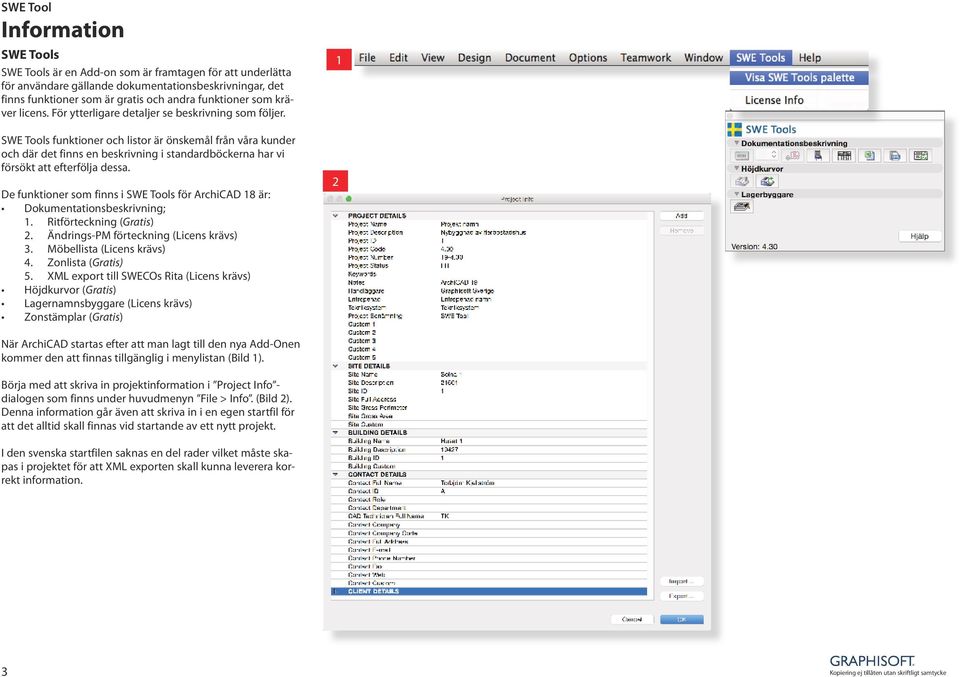Click the CAD Technician Full Name value 'TK'
The image size is (960, 677).
pos(445,516)
